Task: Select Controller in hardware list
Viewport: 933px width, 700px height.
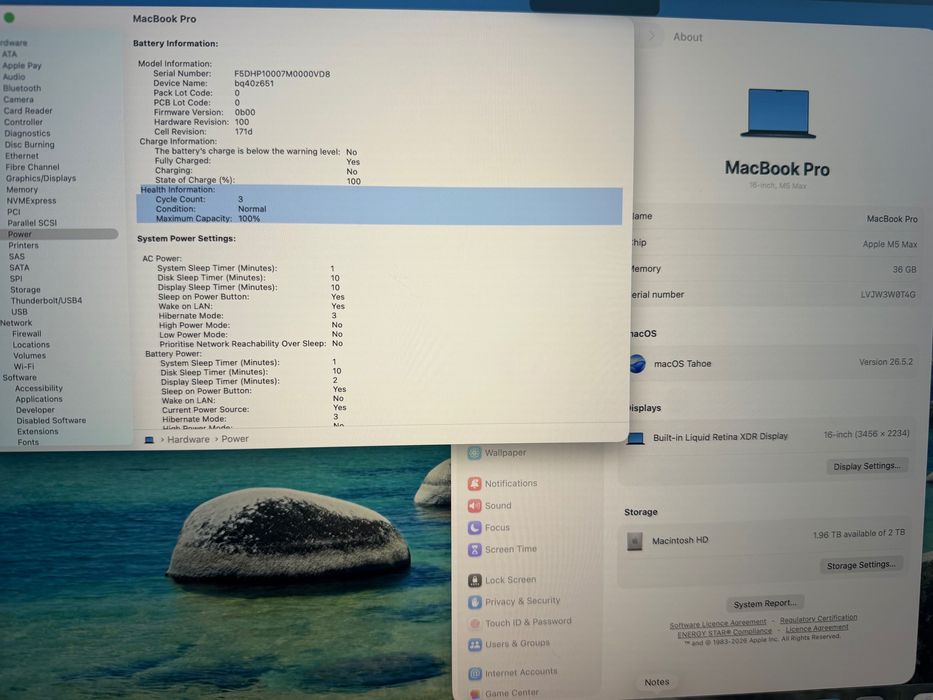Action: tap(23, 122)
